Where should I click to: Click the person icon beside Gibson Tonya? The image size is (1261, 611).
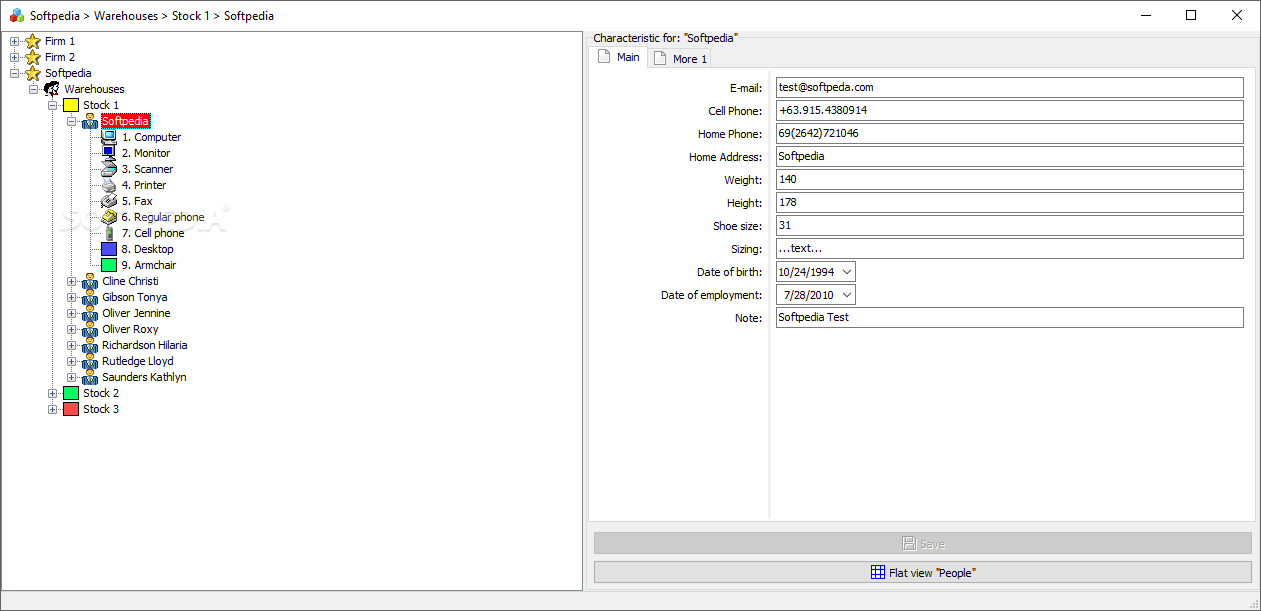coord(90,297)
